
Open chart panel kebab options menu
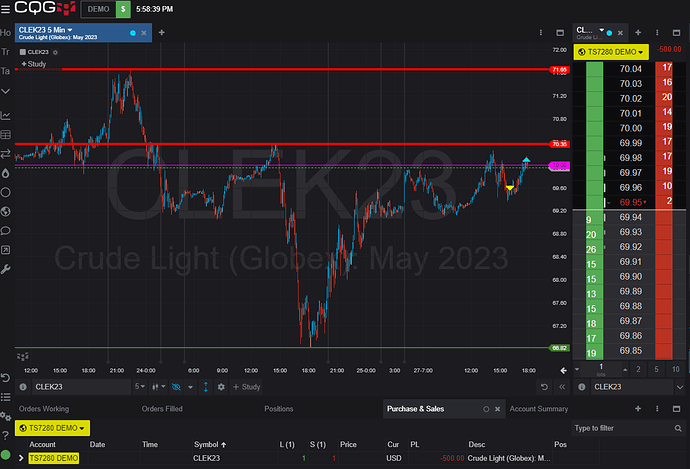(x=541, y=33)
